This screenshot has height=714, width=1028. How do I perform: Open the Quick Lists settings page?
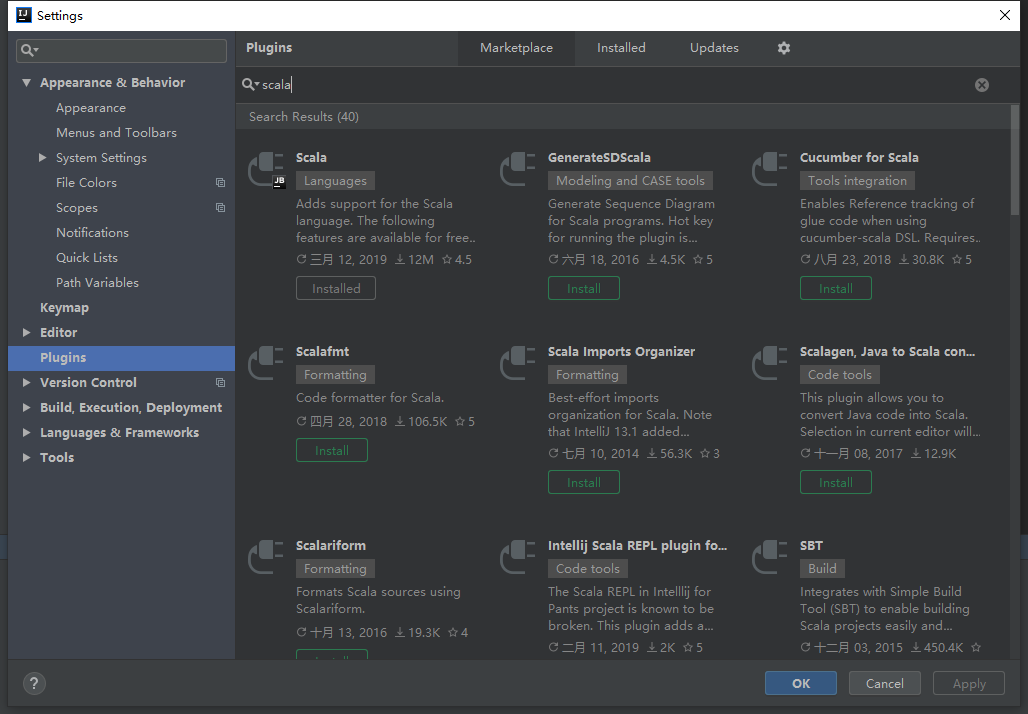tap(87, 258)
